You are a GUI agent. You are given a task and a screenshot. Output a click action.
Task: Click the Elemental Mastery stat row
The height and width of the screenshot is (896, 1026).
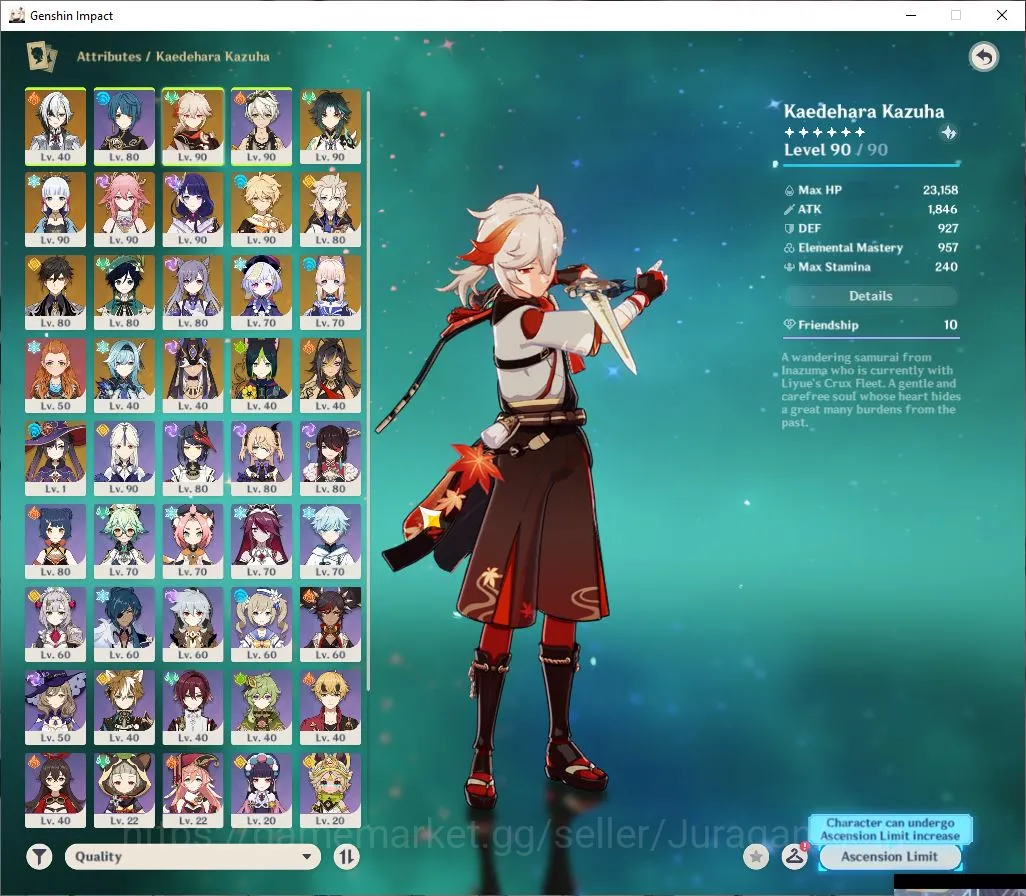coord(870,247)
